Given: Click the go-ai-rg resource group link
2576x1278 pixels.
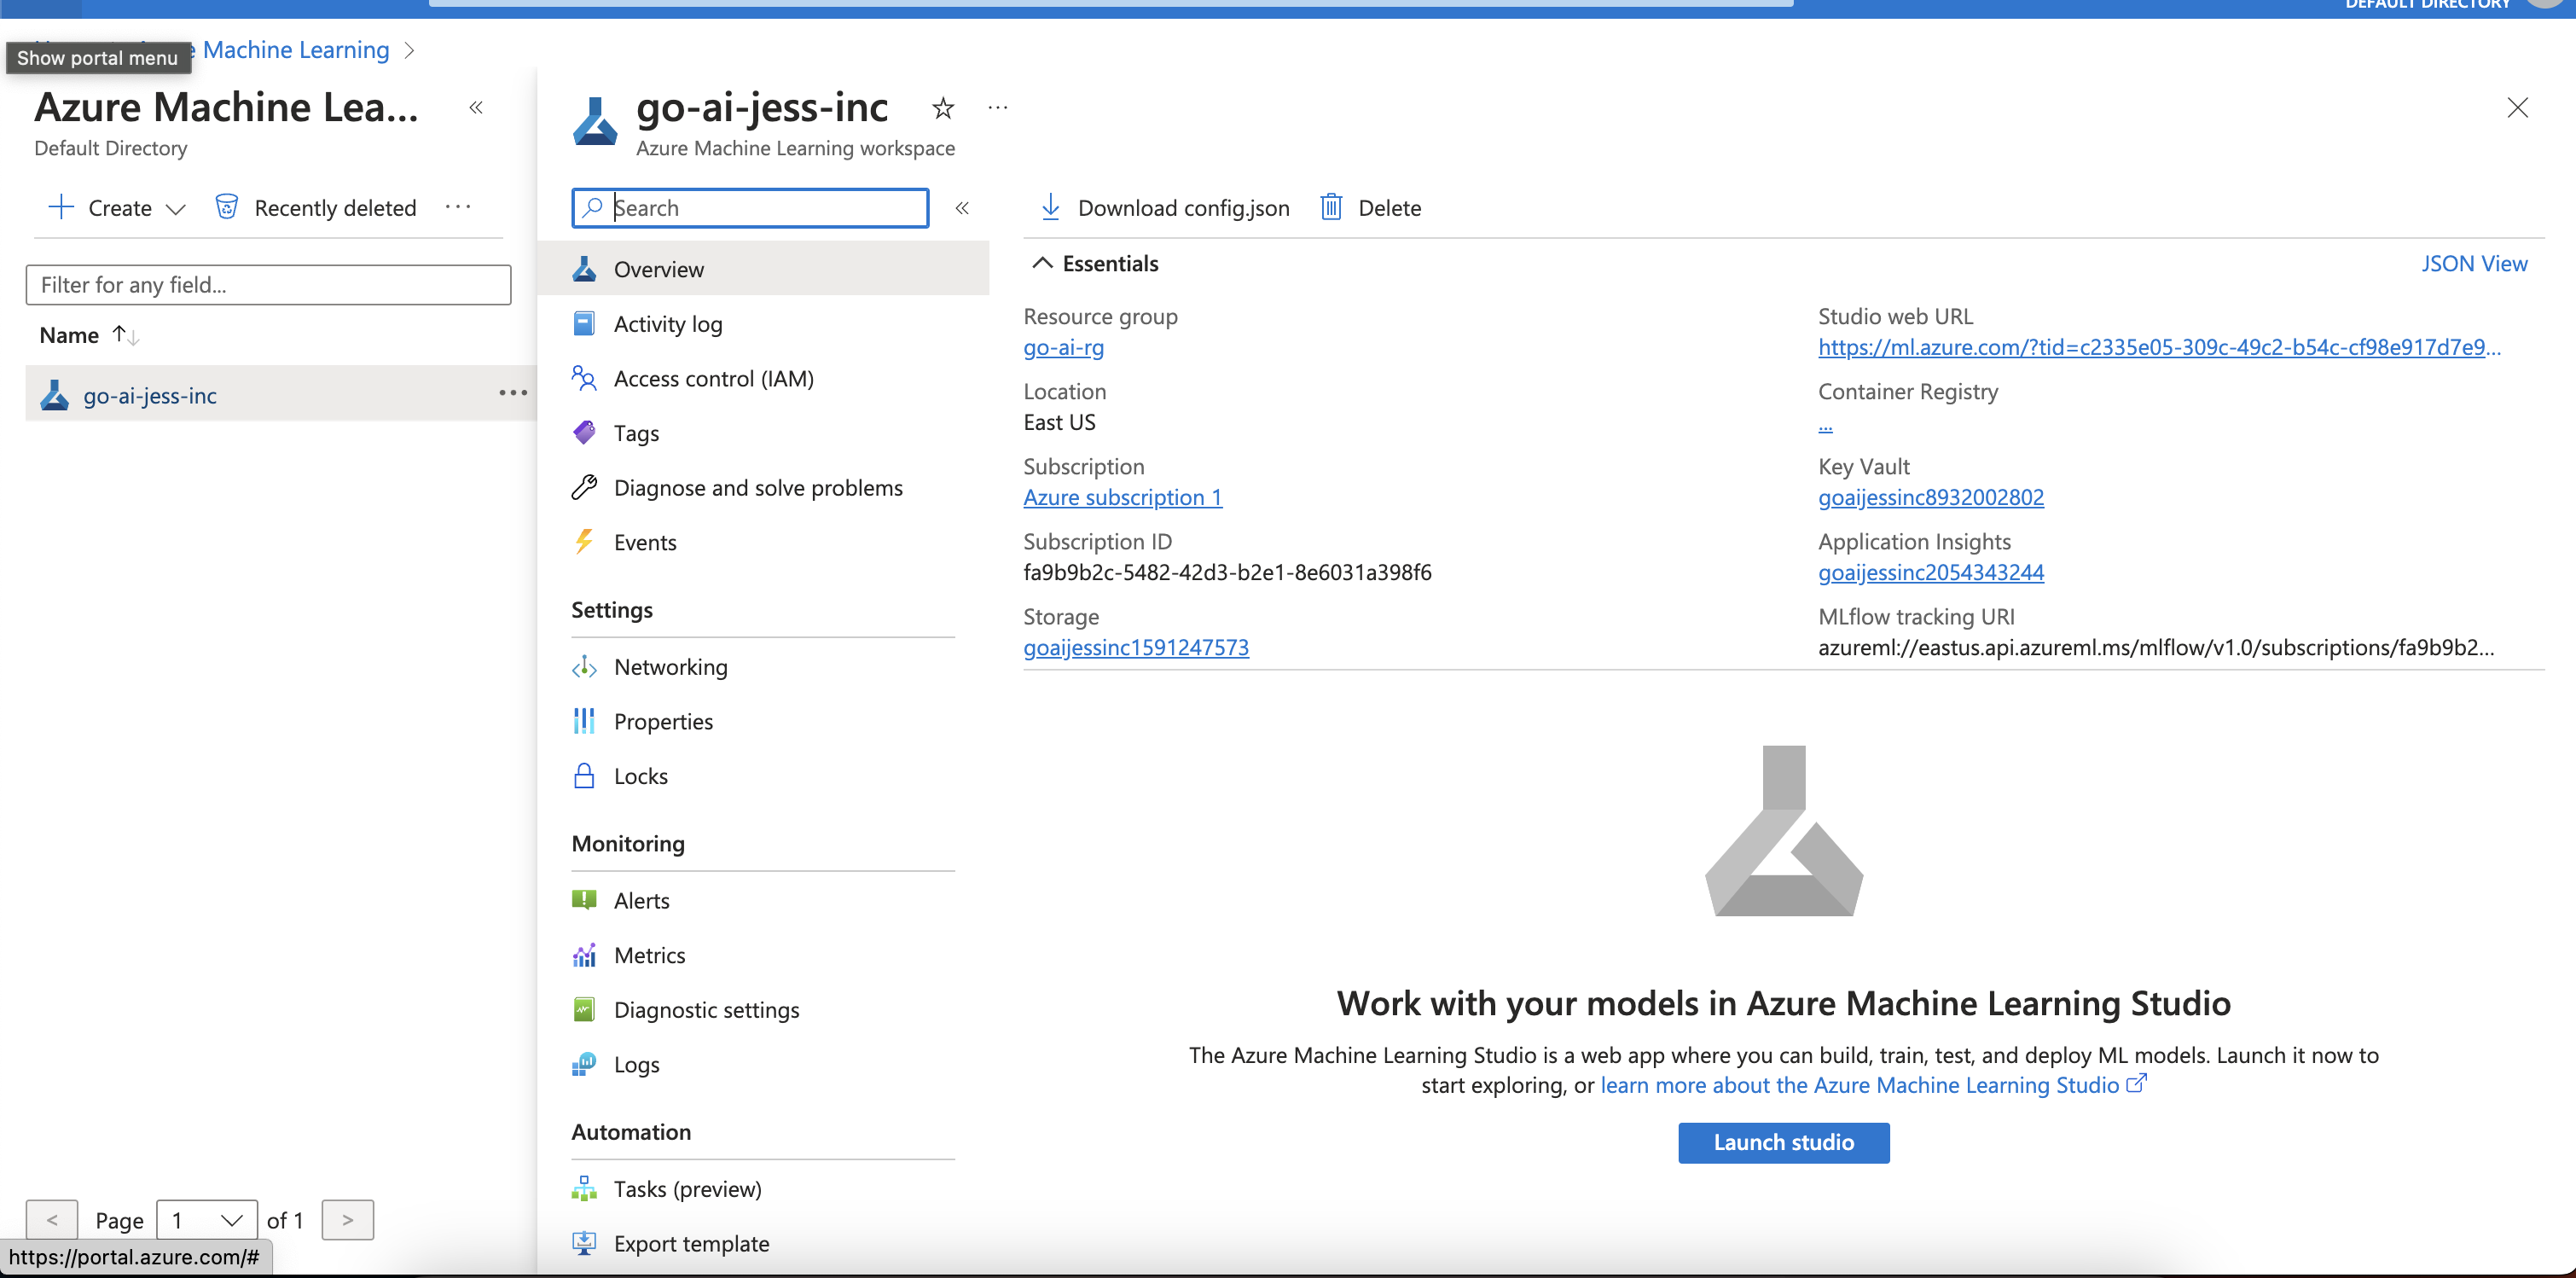Looking at the screenshot, I should 1063,347.
